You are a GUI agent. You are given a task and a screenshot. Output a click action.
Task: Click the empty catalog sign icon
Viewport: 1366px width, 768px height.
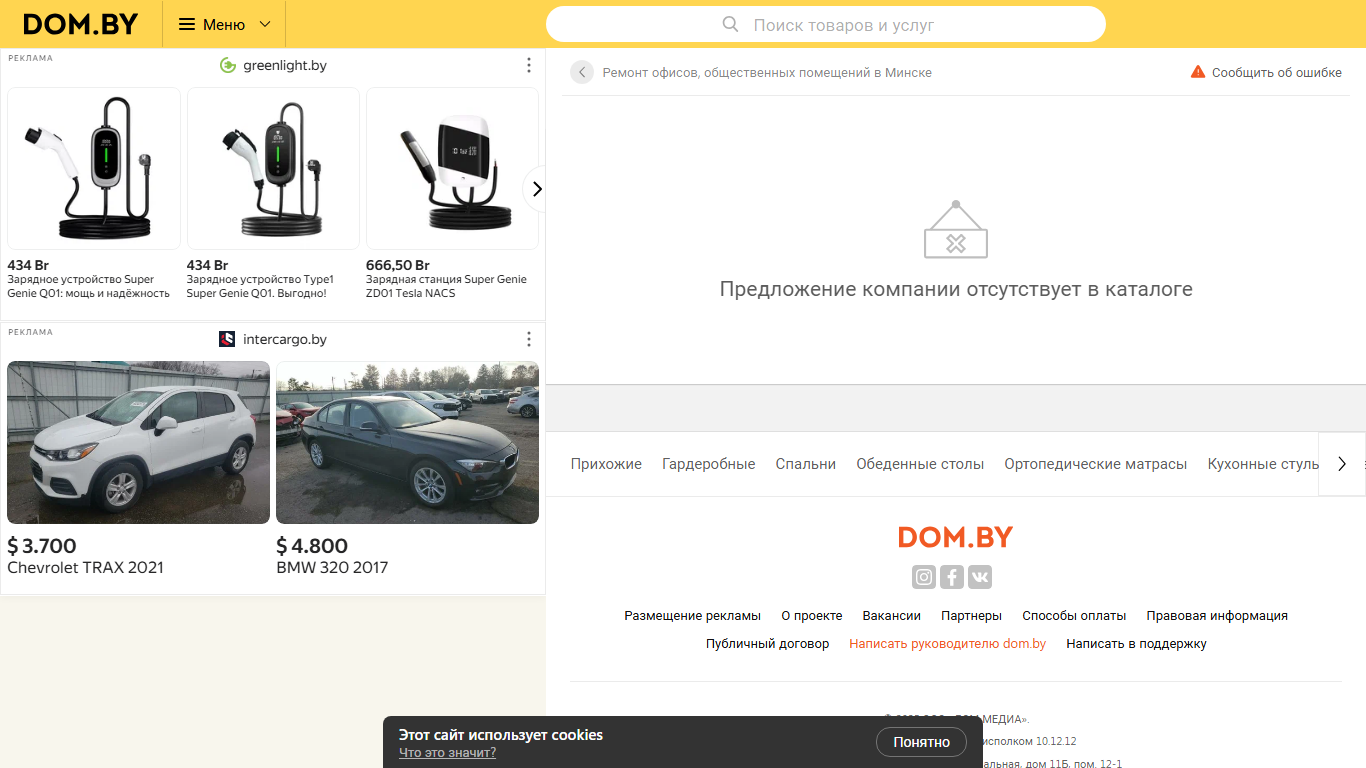click(x=956, y=230)
